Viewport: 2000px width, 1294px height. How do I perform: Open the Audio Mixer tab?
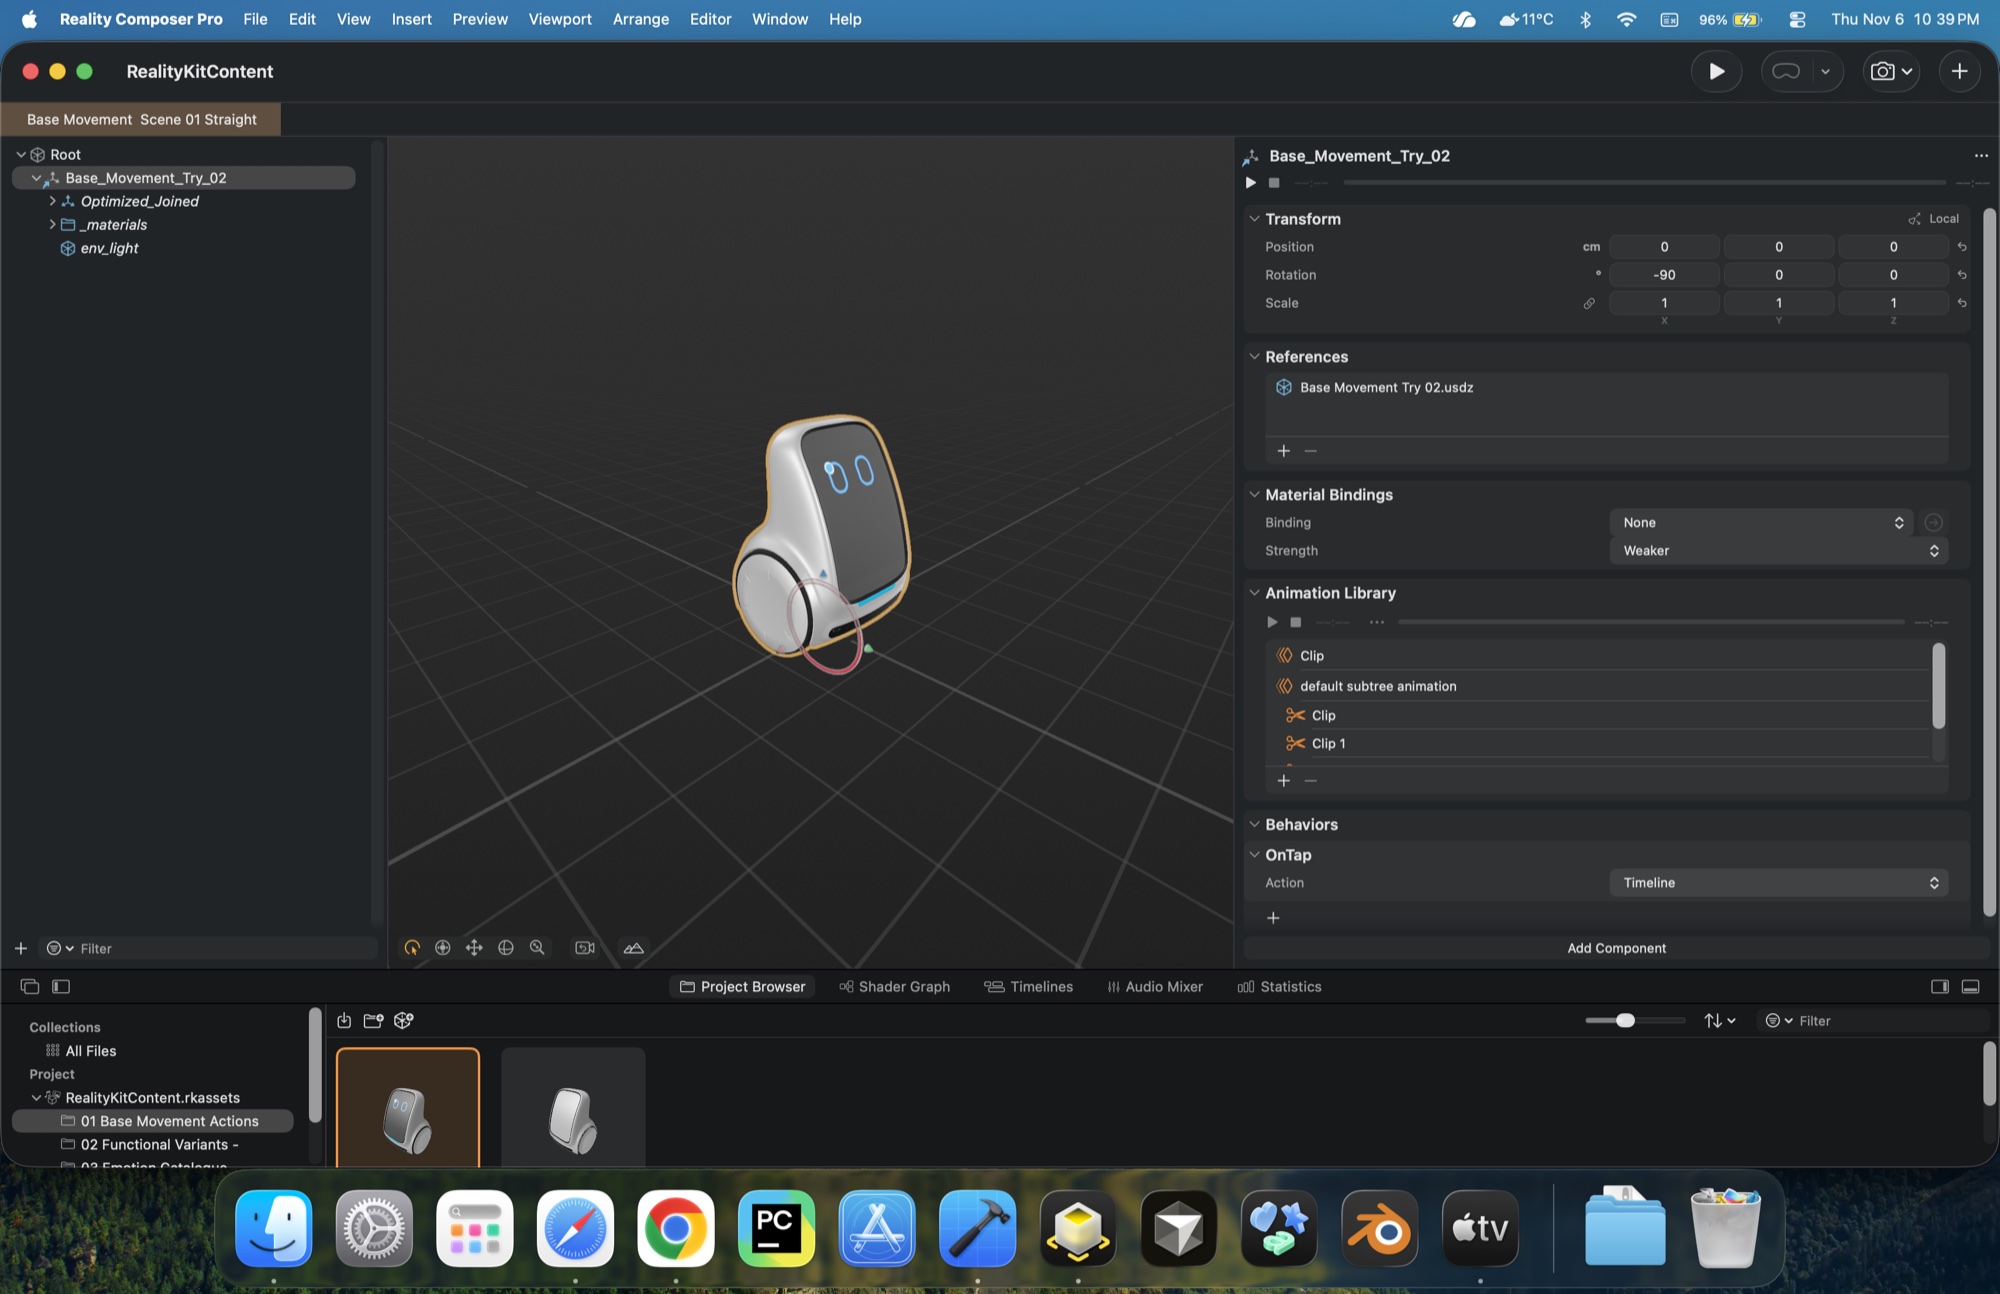click(x=1155, y=986)
